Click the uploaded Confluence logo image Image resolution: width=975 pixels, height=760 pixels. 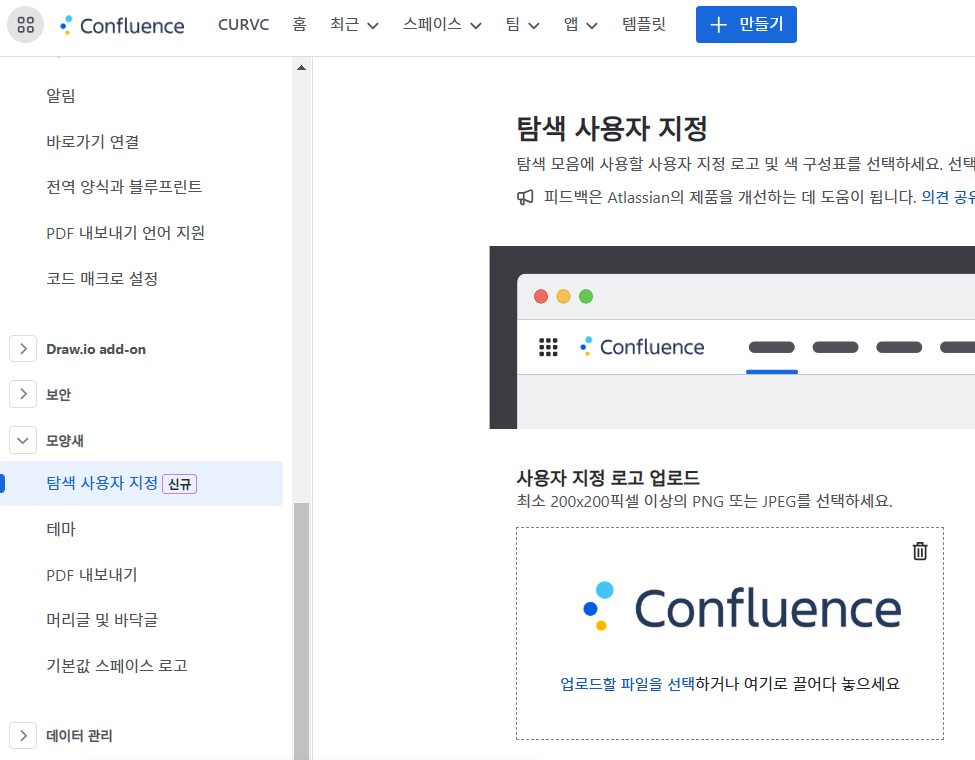pos(742,608)
